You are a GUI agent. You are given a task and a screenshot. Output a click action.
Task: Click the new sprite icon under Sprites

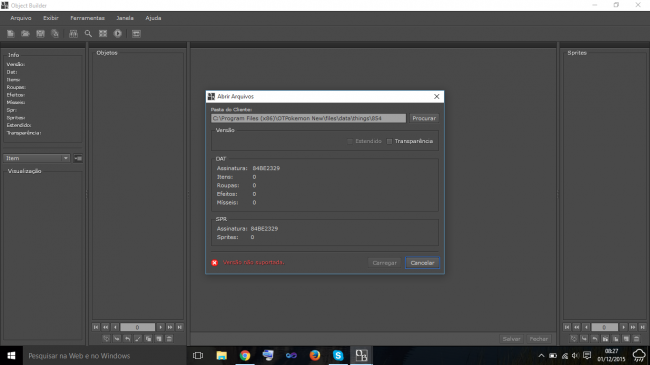(x=626, y=339)
